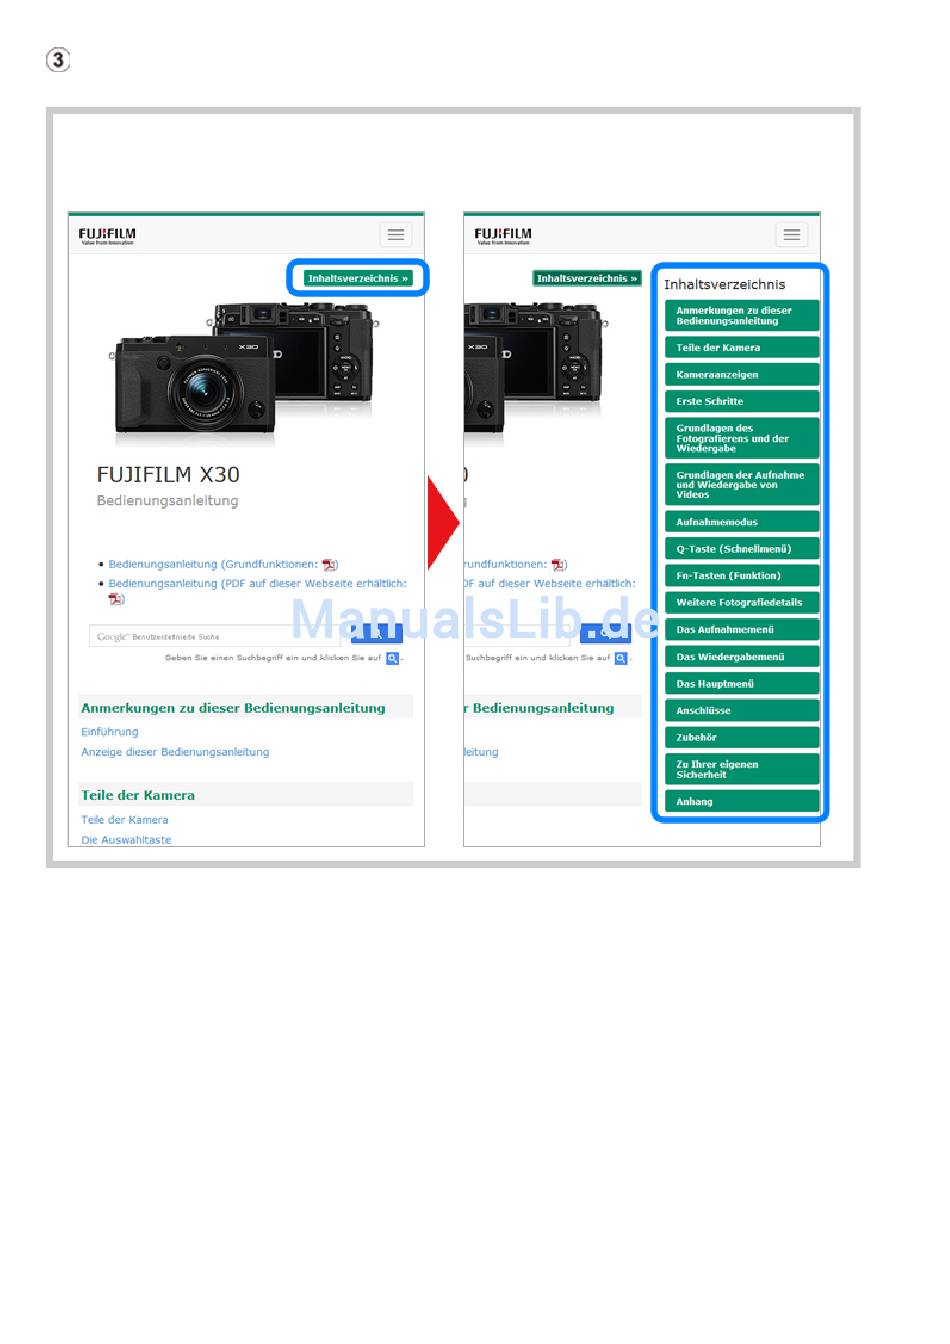Select 'Fn-Tasten (Funktion)' in the contents menu
This screenshot has height=1344, width=950.
(x=742, y=576)
